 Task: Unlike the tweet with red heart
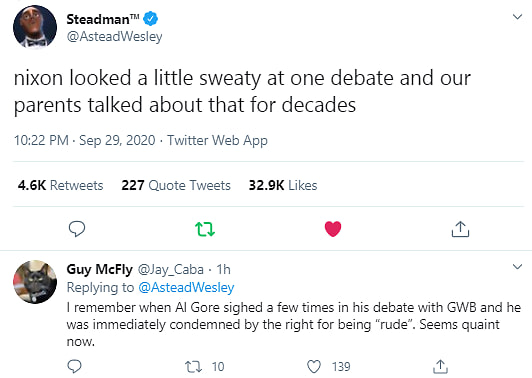click(333, 229)
